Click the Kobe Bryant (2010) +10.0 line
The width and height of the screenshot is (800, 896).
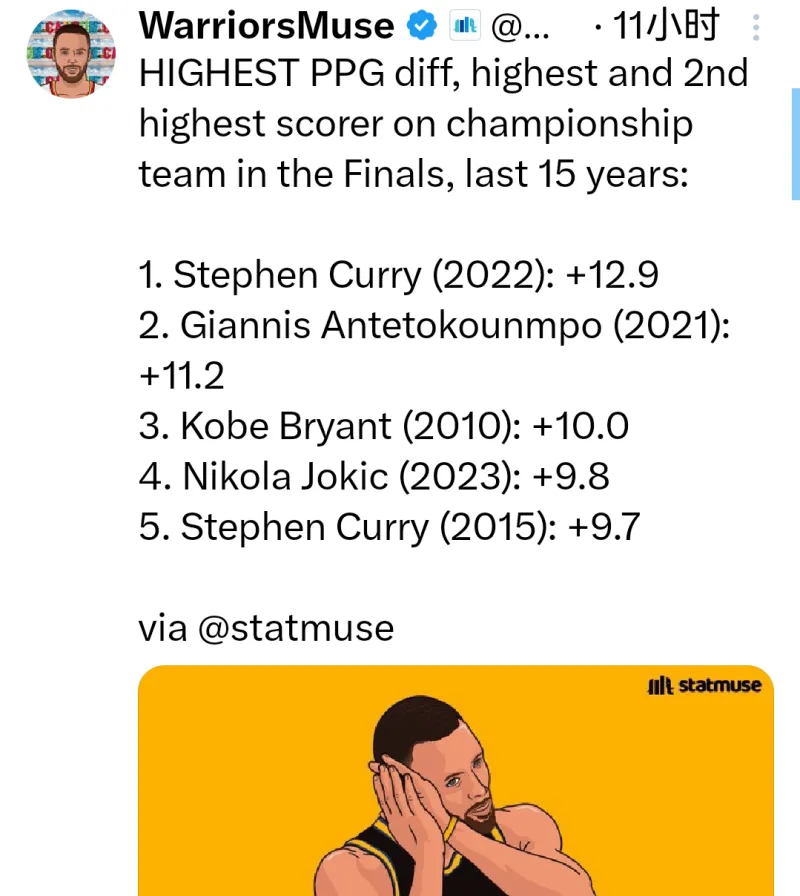click(383, 426)
